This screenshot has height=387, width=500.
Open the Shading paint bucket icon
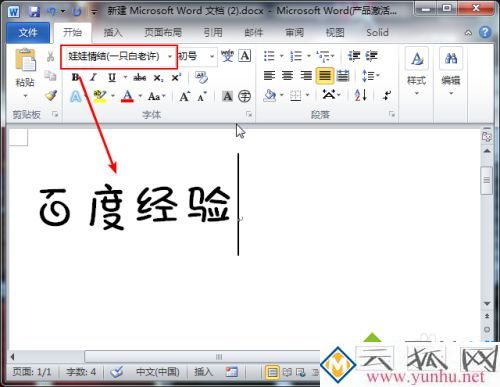(270, 96)
